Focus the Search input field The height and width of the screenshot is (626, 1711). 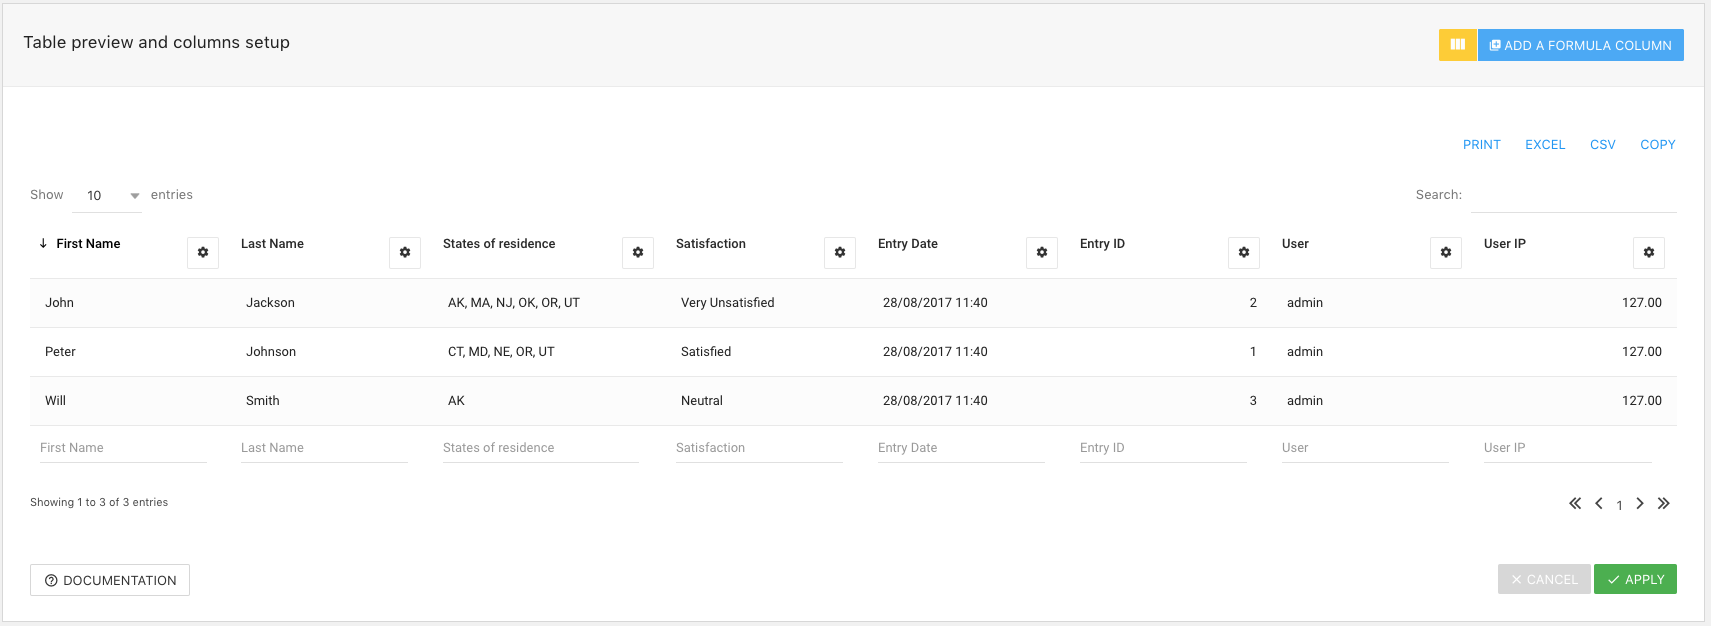(1573, 196)
